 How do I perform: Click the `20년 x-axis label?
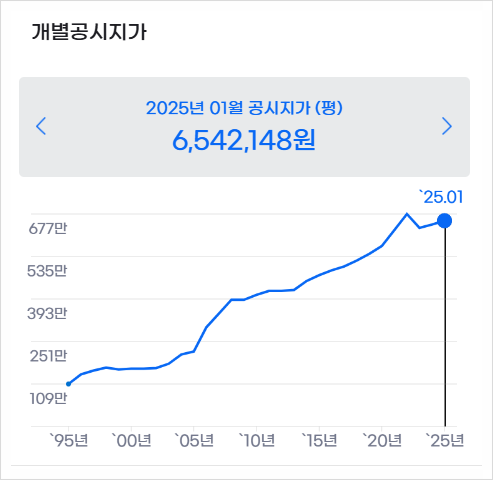(x=382, y=440)
